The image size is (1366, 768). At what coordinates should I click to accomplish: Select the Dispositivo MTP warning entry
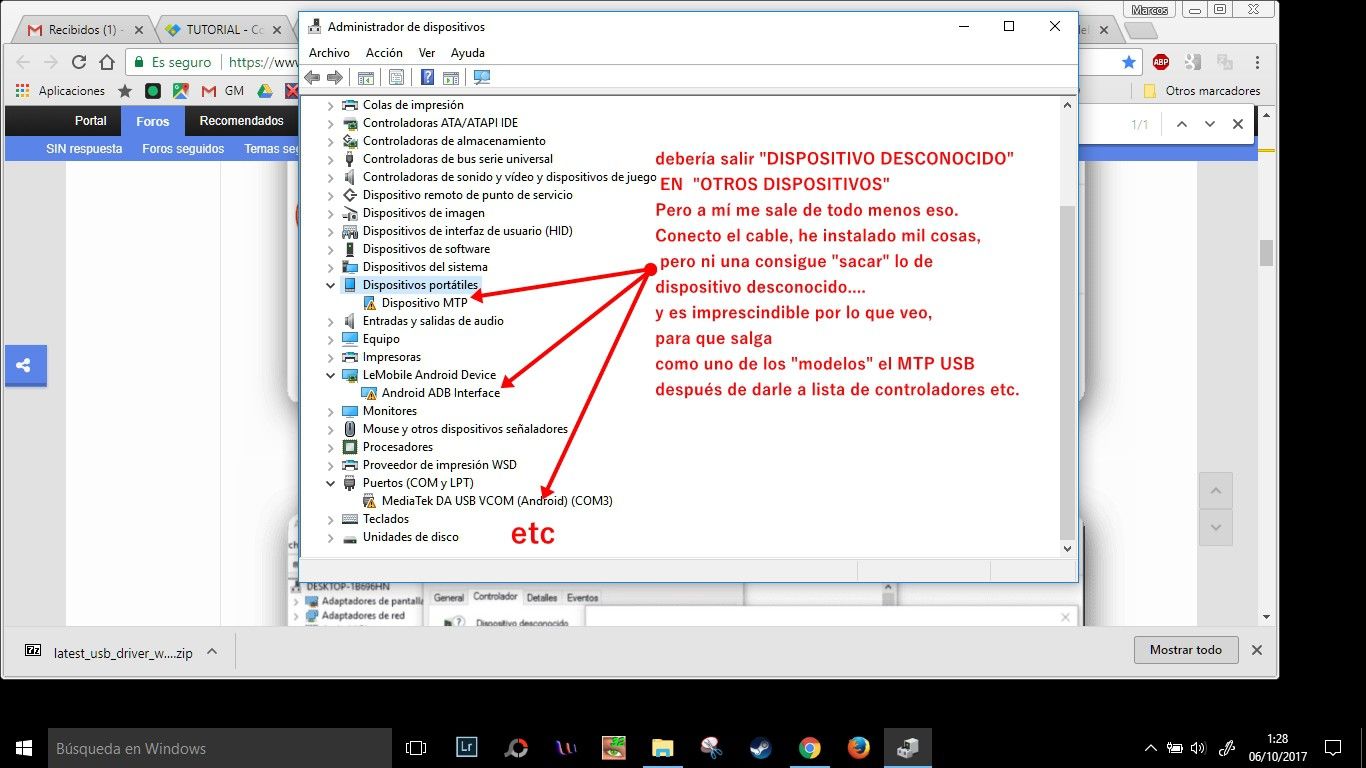click(x=424, y=303)
